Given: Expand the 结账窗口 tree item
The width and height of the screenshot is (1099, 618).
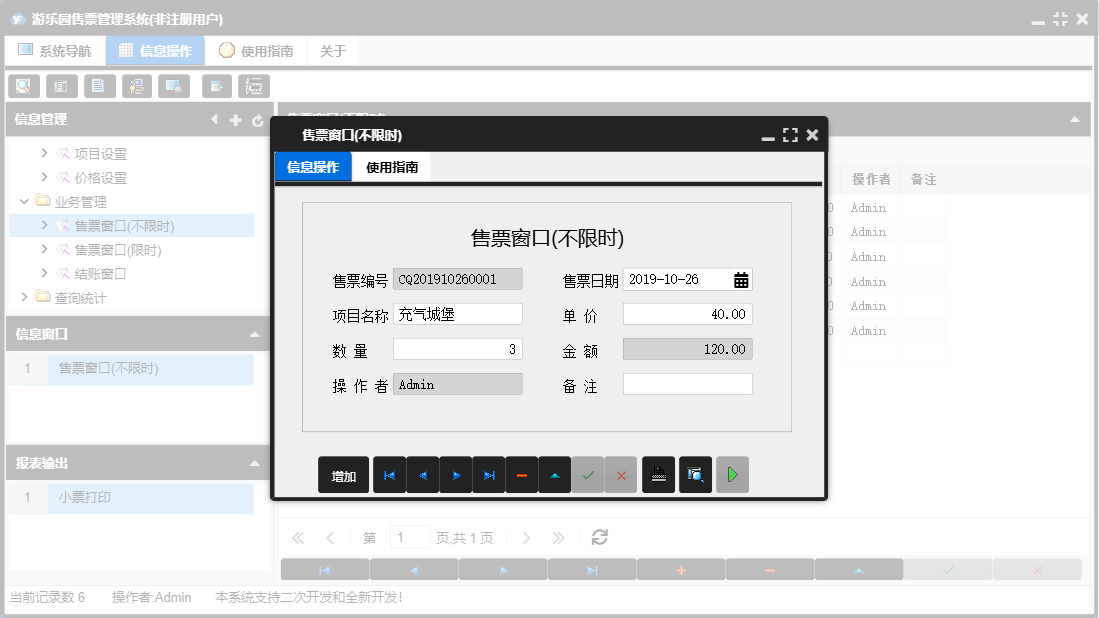Looking at the screenshot, I should (x=43, y=274).
